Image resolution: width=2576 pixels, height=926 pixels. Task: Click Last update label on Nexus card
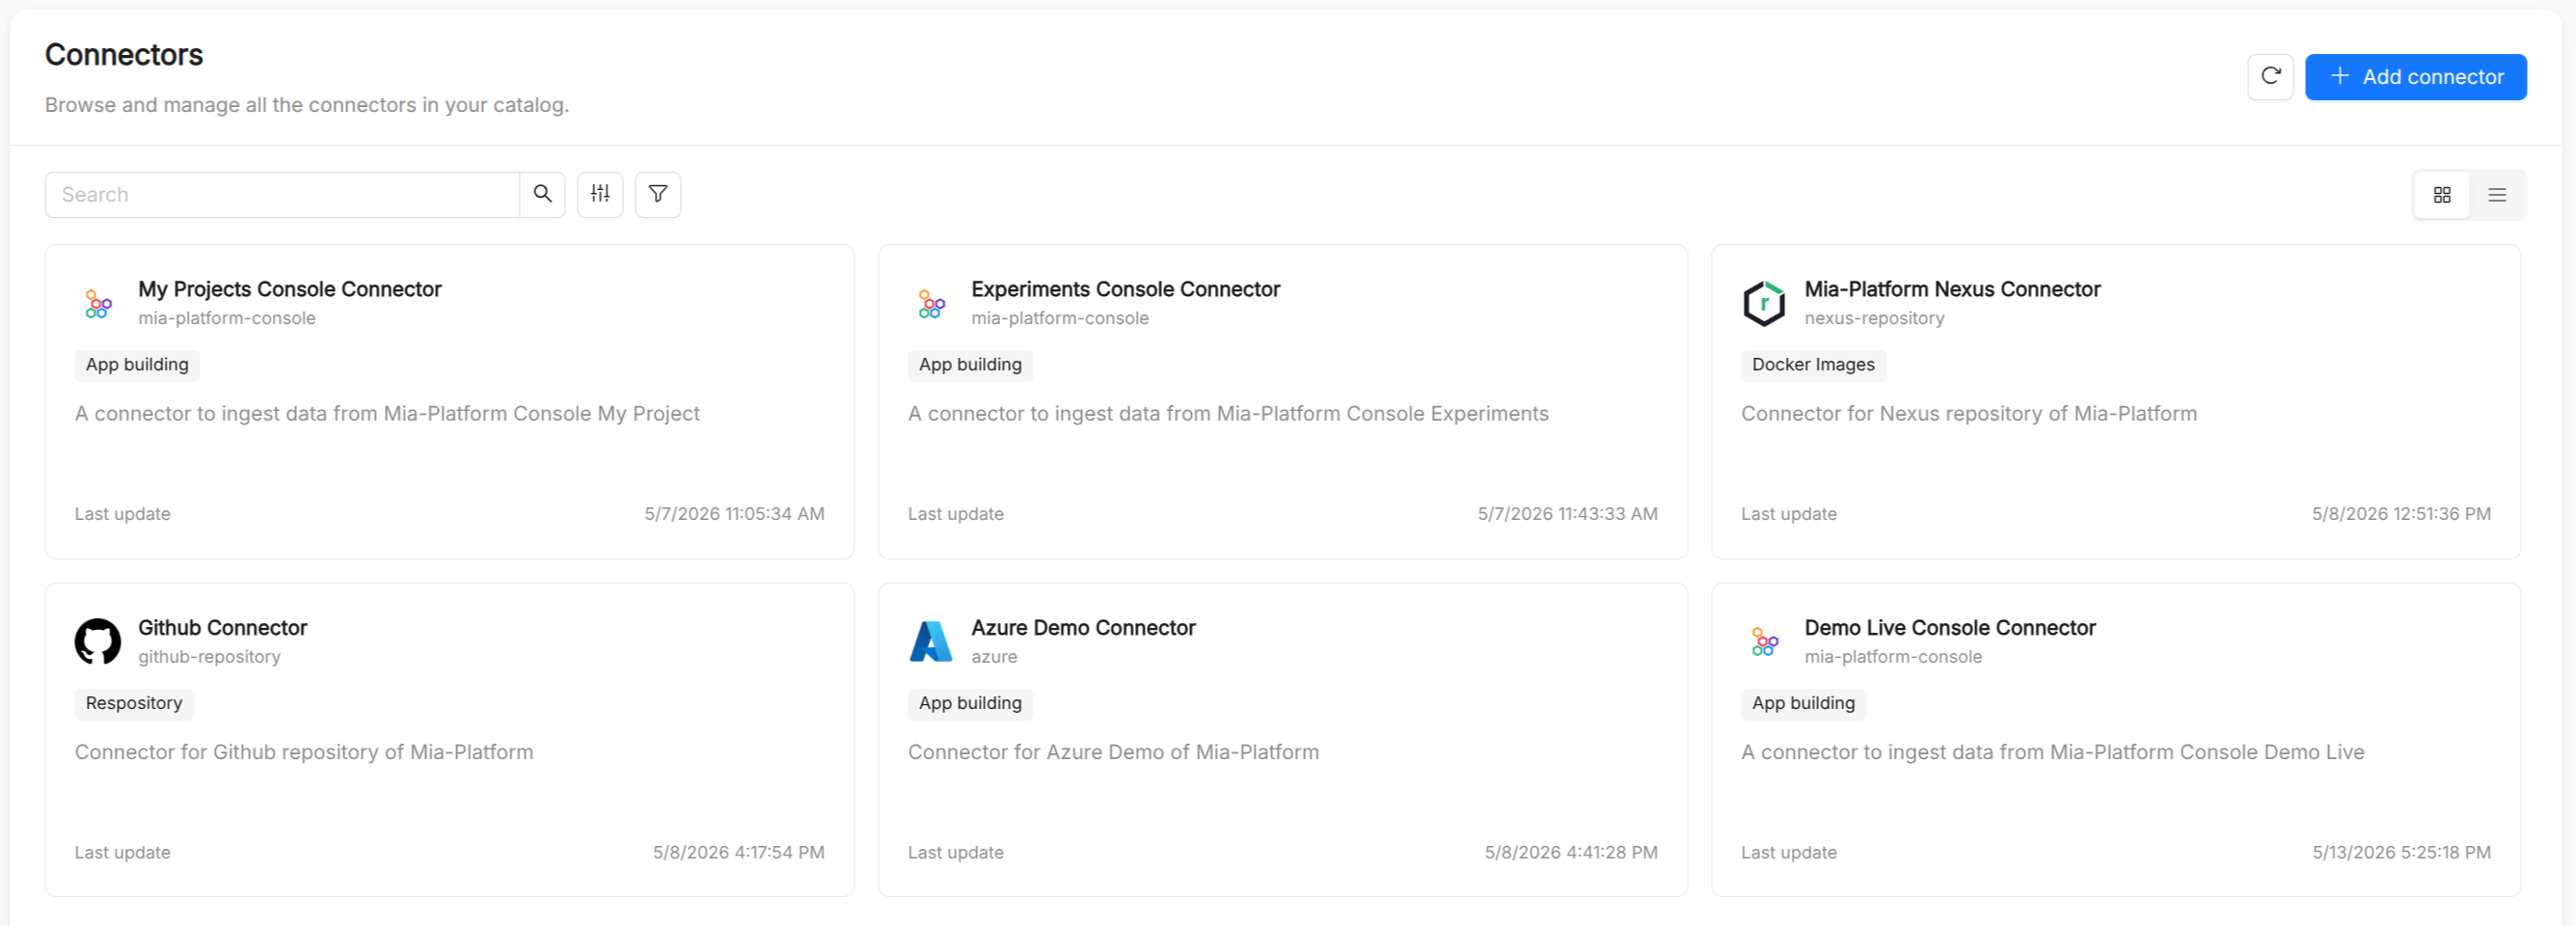tap(1789, 514)
